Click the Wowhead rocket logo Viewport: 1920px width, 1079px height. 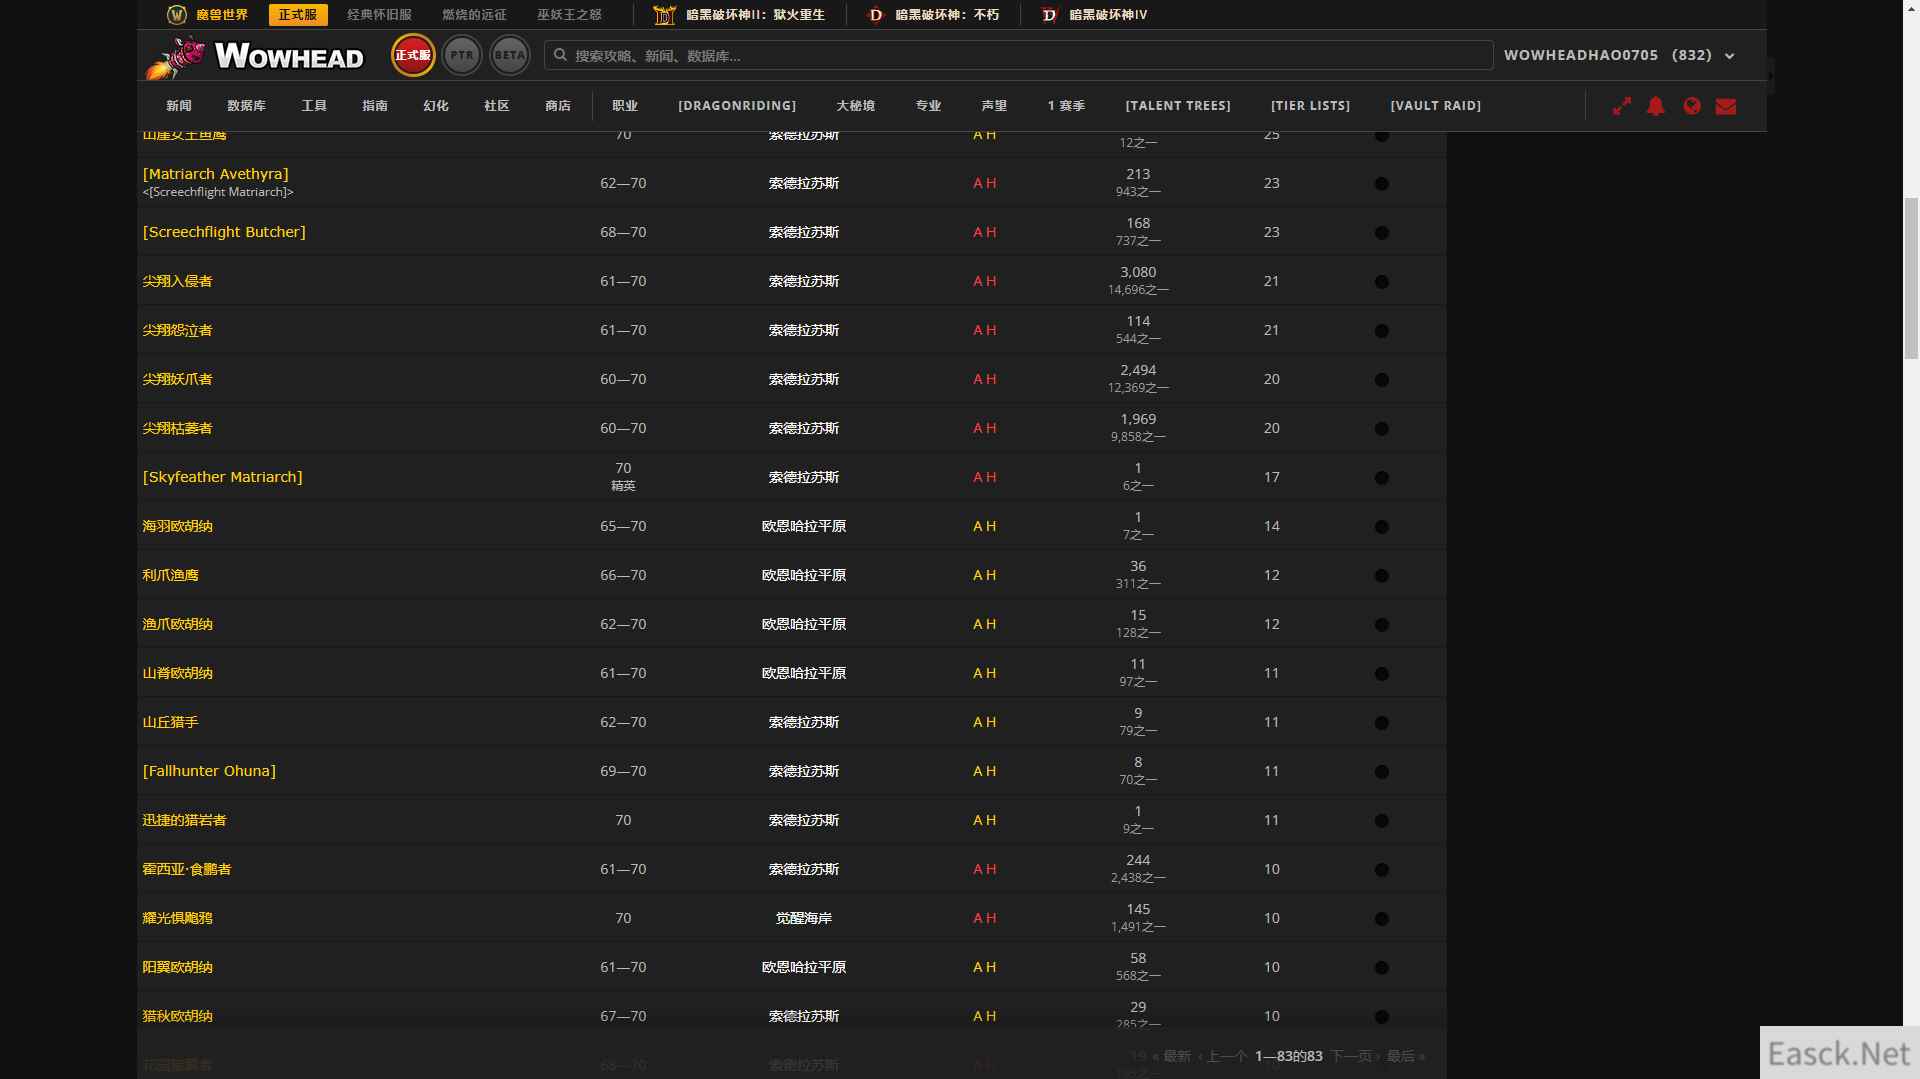(255, 57)
